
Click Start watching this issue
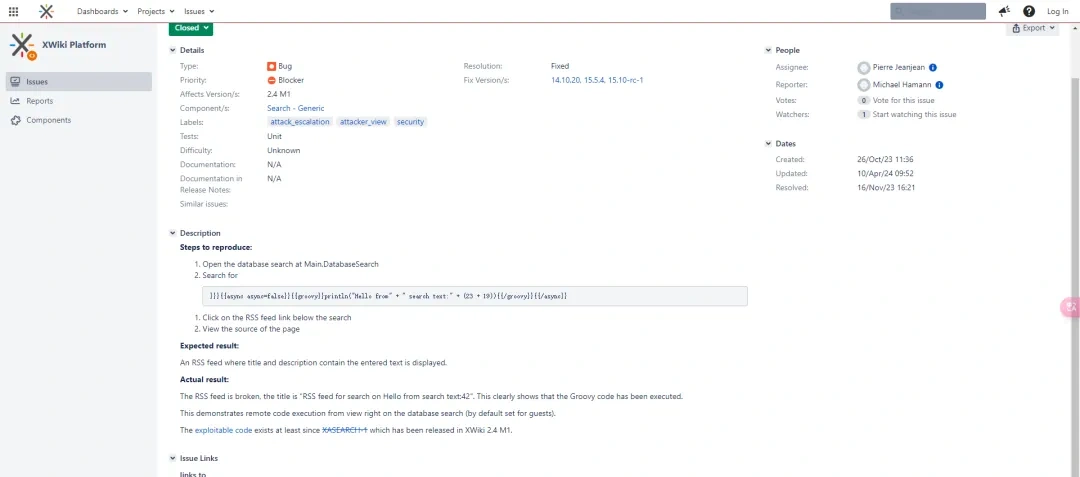click(x=914, y=115)
